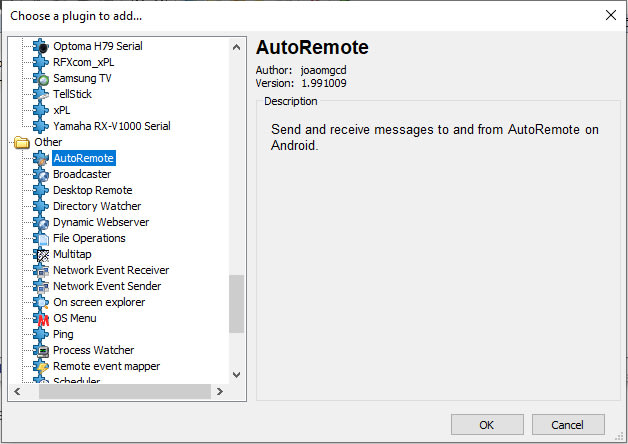The height and width of the screenshot is (444, 628).
Task: Click the Network Event Sender icon
Action: (41, 286)
